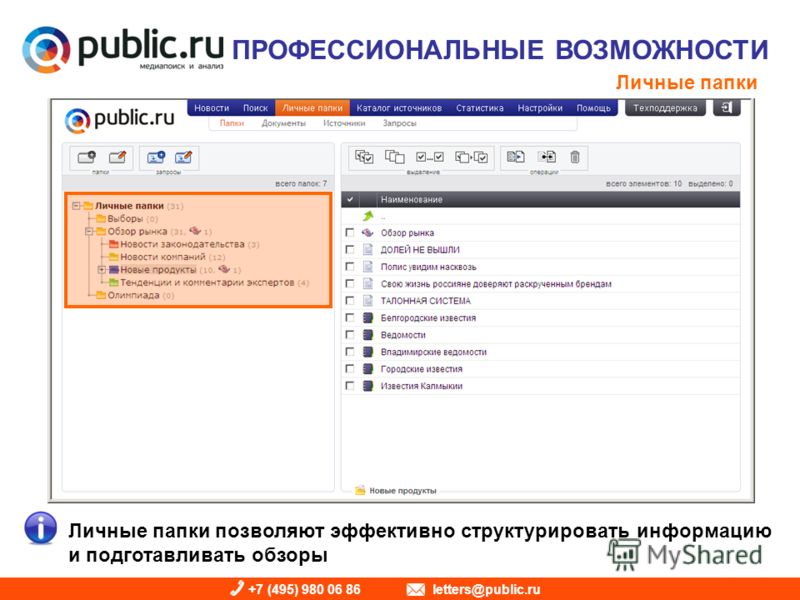Check the ТАЛОННАЯ СИСТЕМА checkbox

[349, 301]
